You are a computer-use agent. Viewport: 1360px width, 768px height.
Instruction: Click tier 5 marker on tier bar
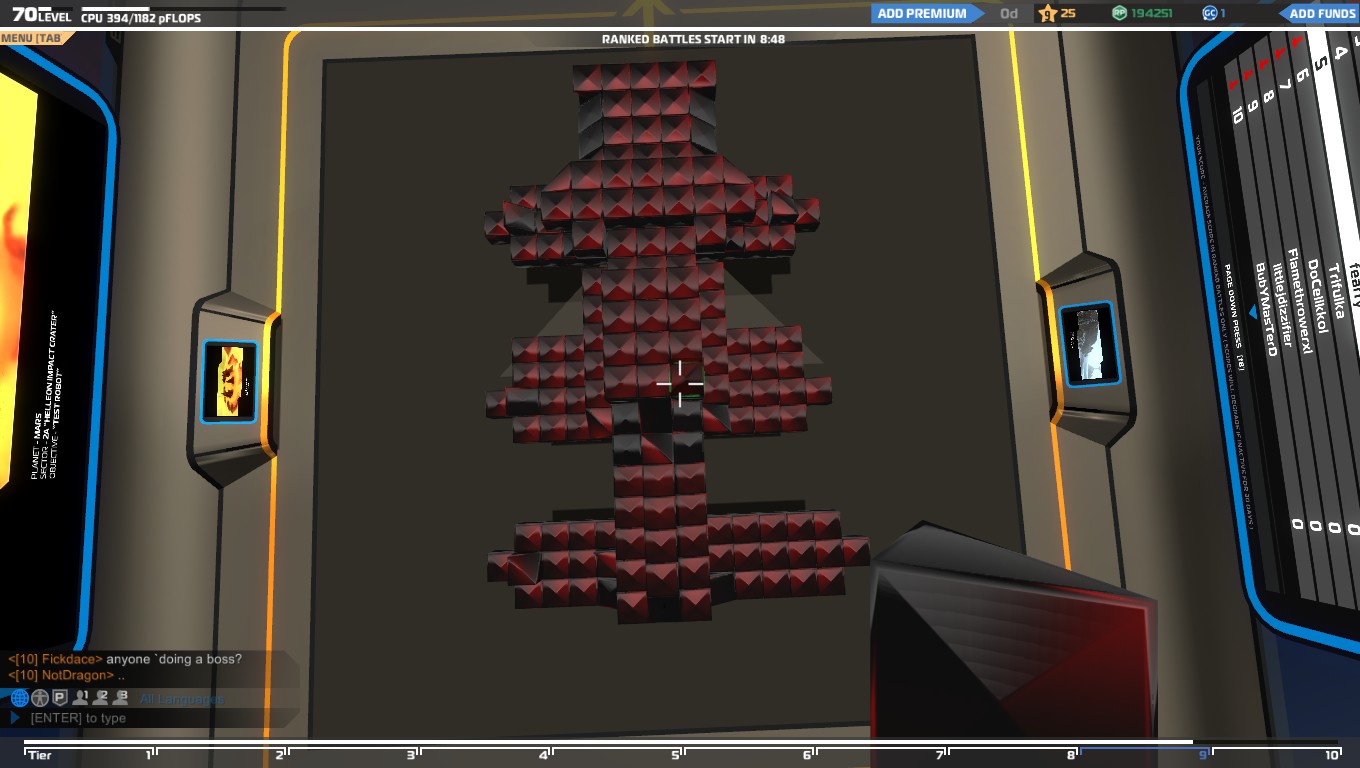point(676,755)
